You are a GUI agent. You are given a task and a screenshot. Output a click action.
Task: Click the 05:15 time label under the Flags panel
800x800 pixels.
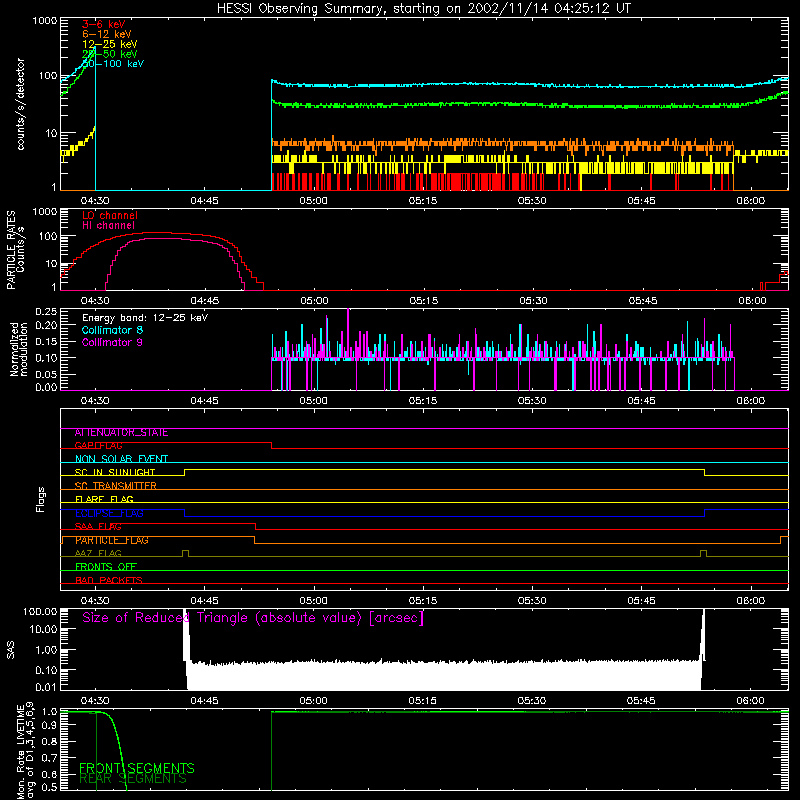pyautogui.click(x=422, y=601)
